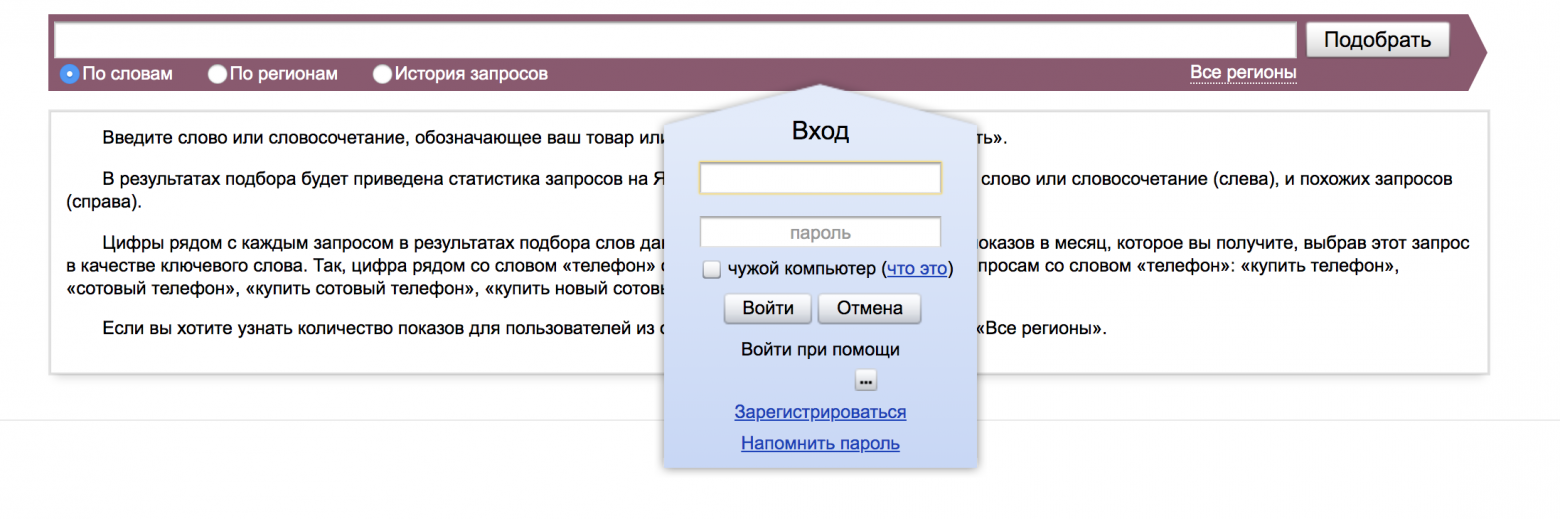
Task: Open the что это help link
Action: tap(916, 269)
